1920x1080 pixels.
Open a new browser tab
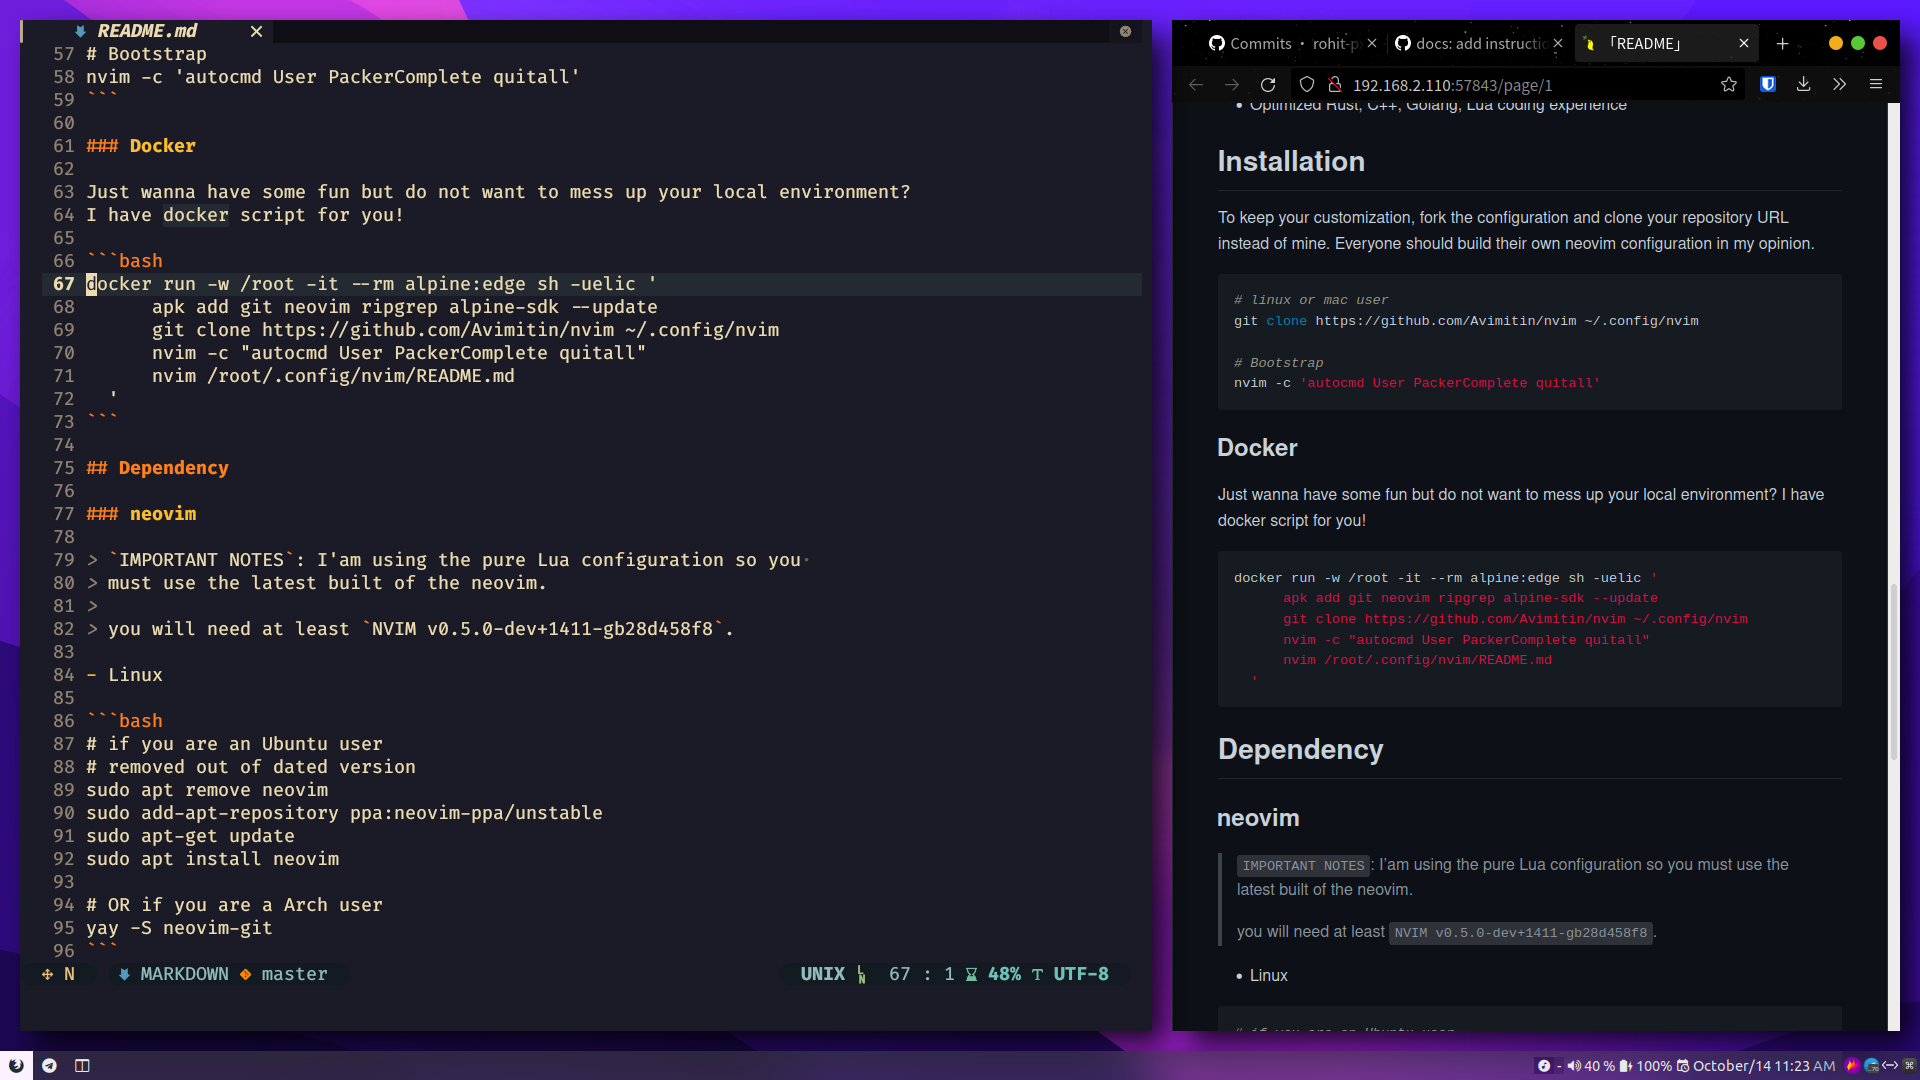pos(1782,44)
